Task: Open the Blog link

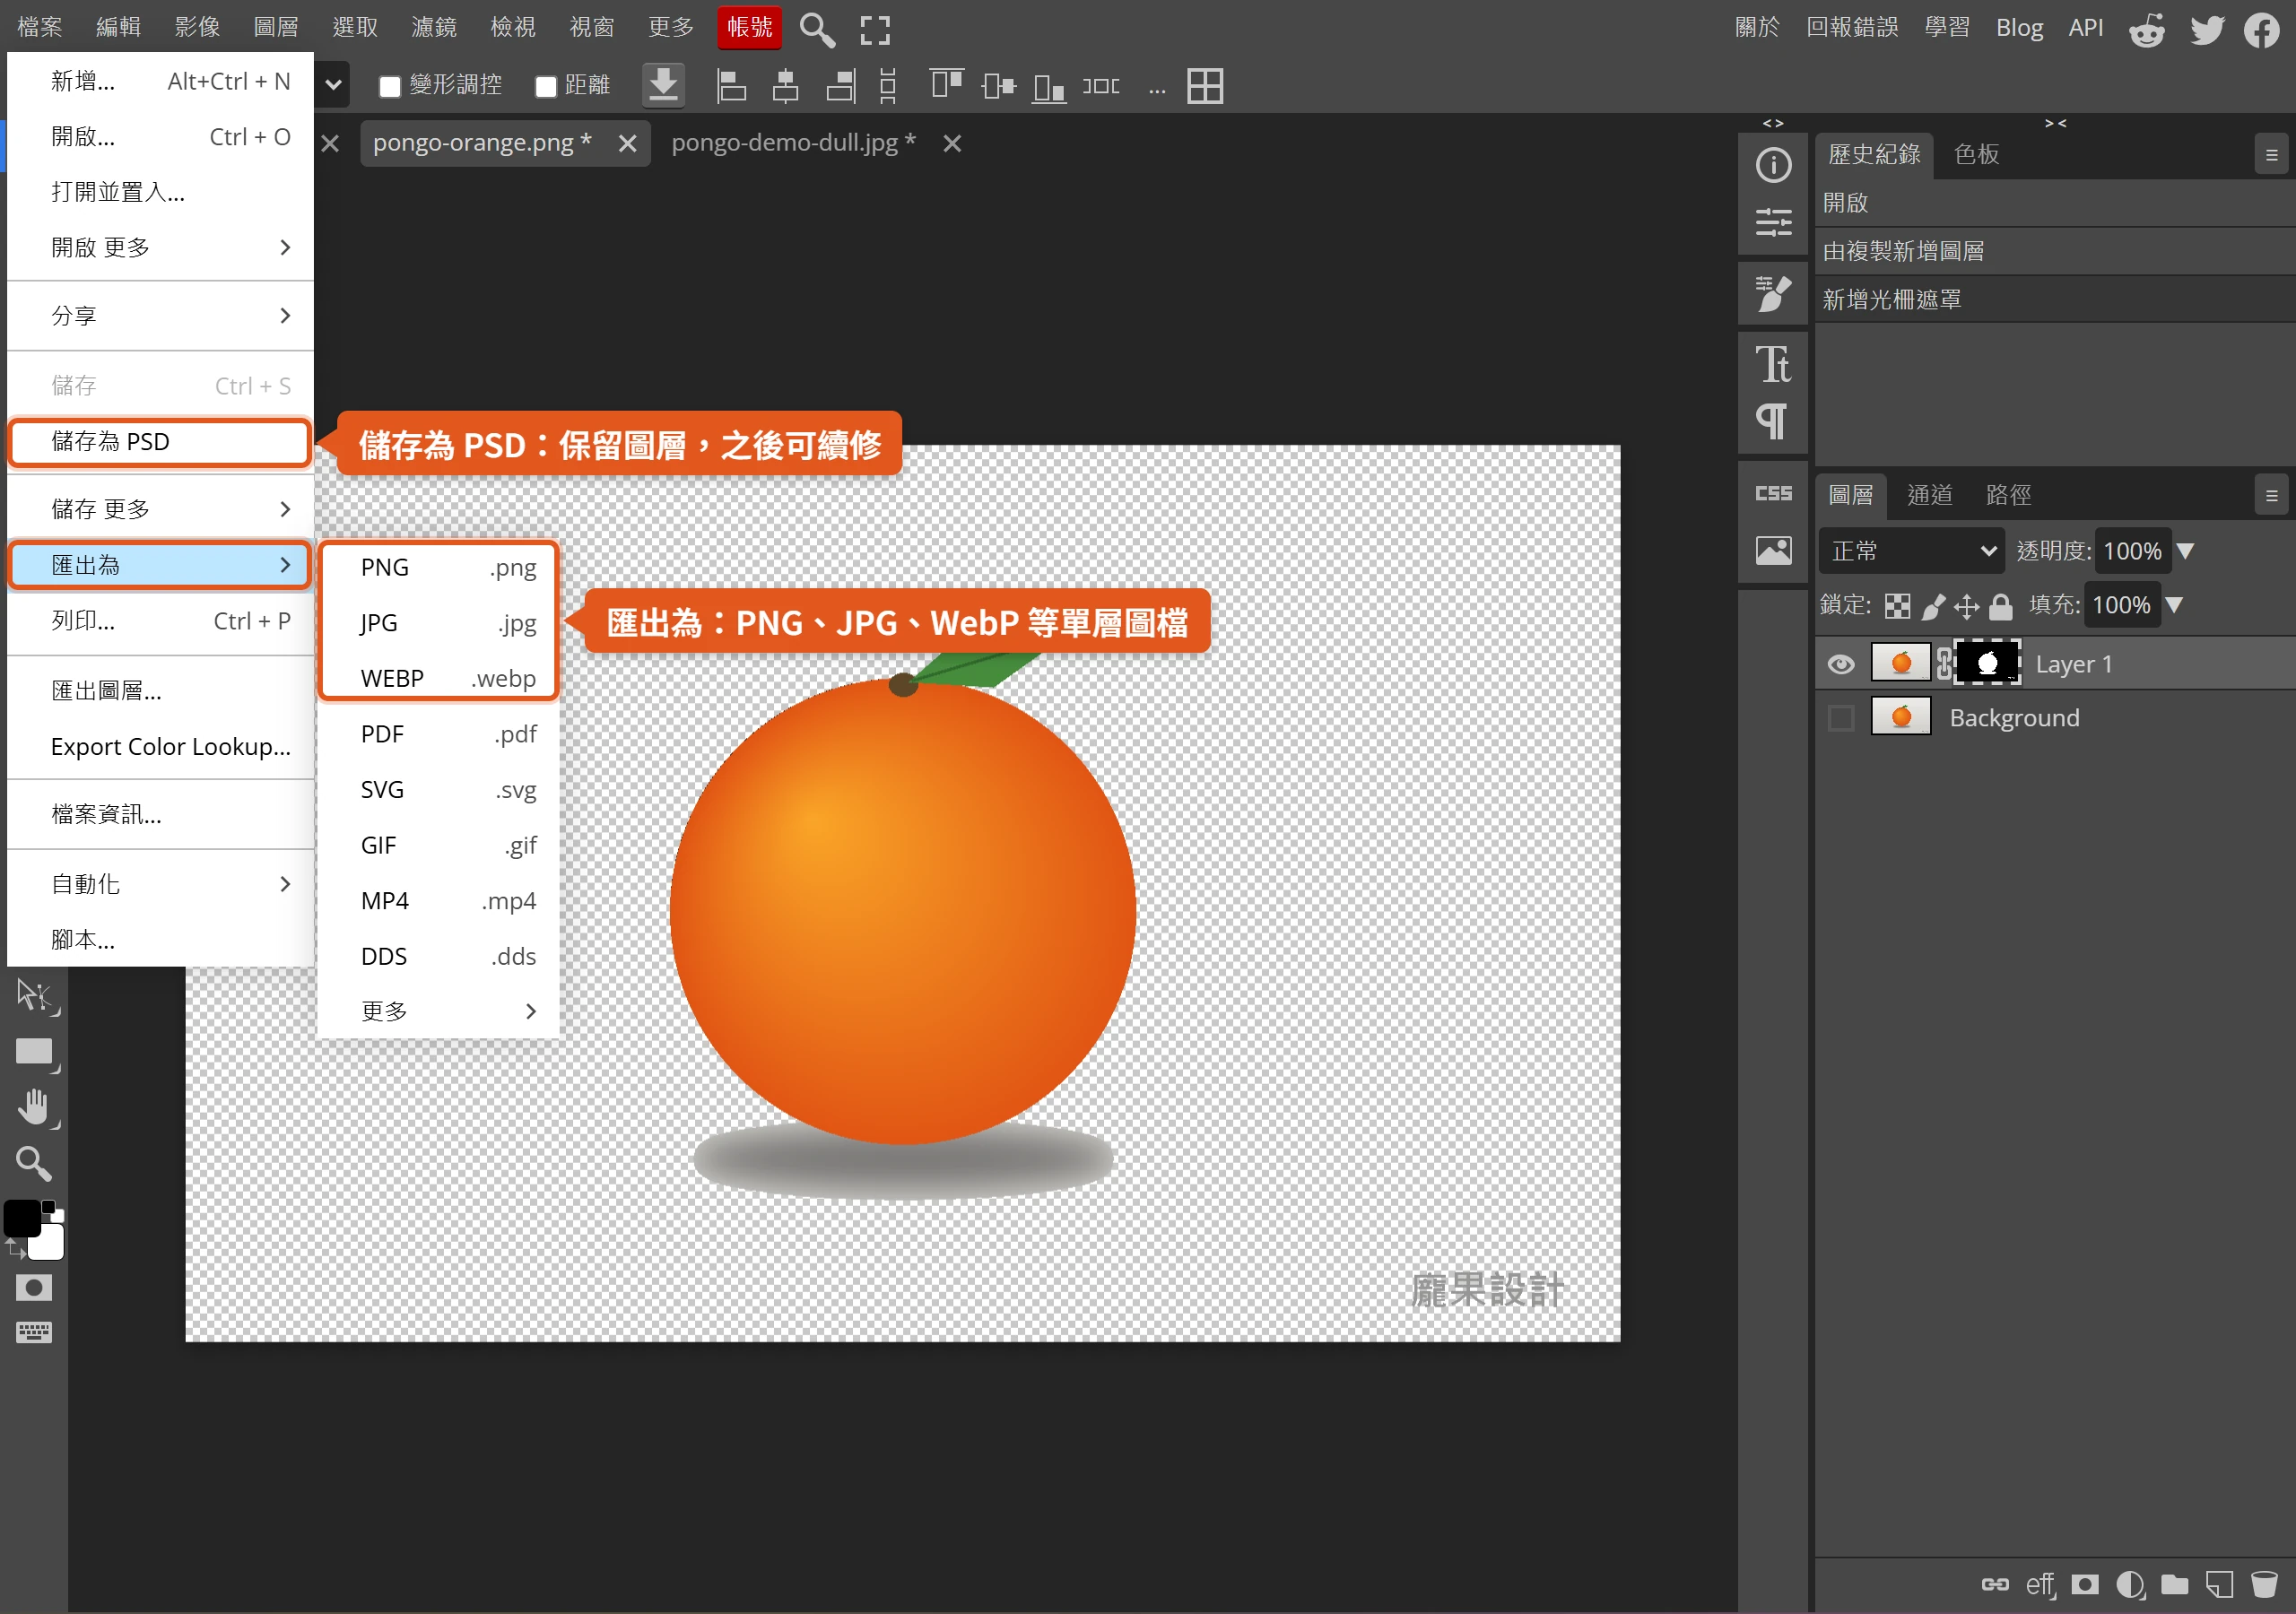Action: click(x=2019, y=28)
